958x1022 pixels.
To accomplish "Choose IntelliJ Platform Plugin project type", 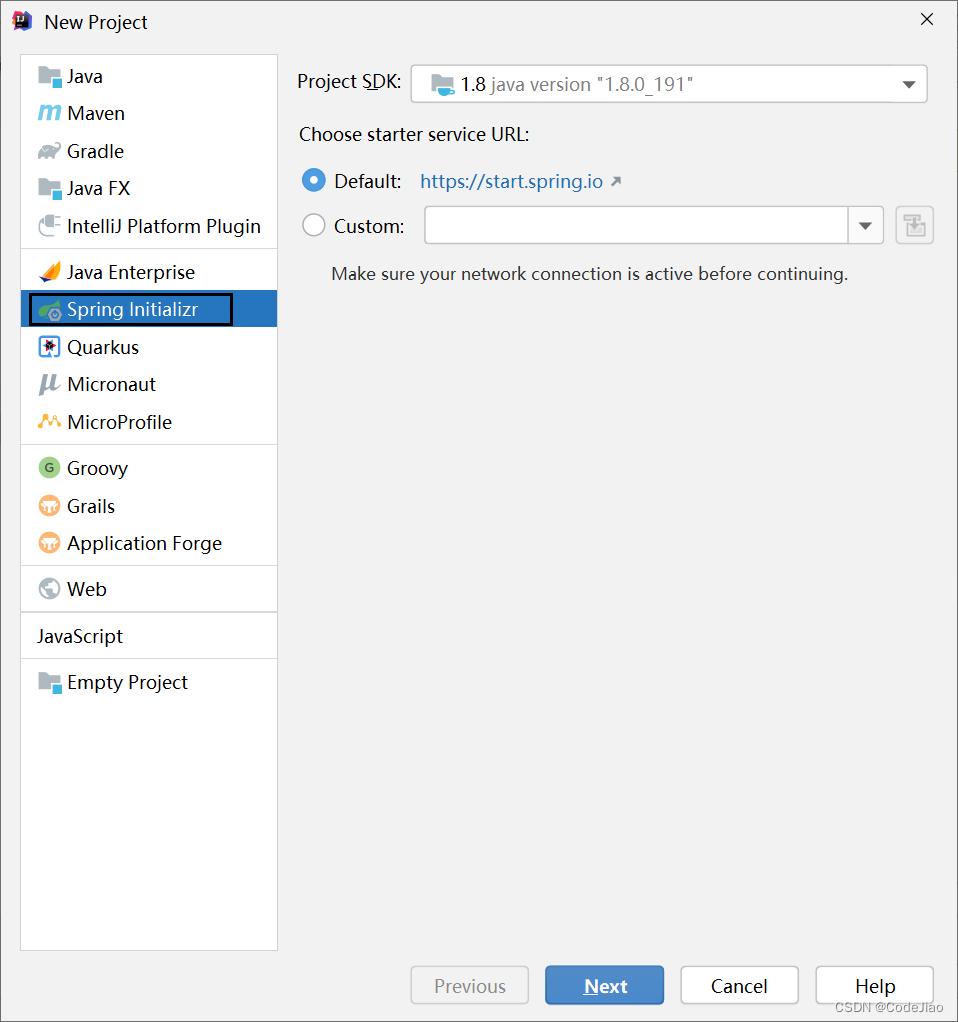I will coord(149,226).
